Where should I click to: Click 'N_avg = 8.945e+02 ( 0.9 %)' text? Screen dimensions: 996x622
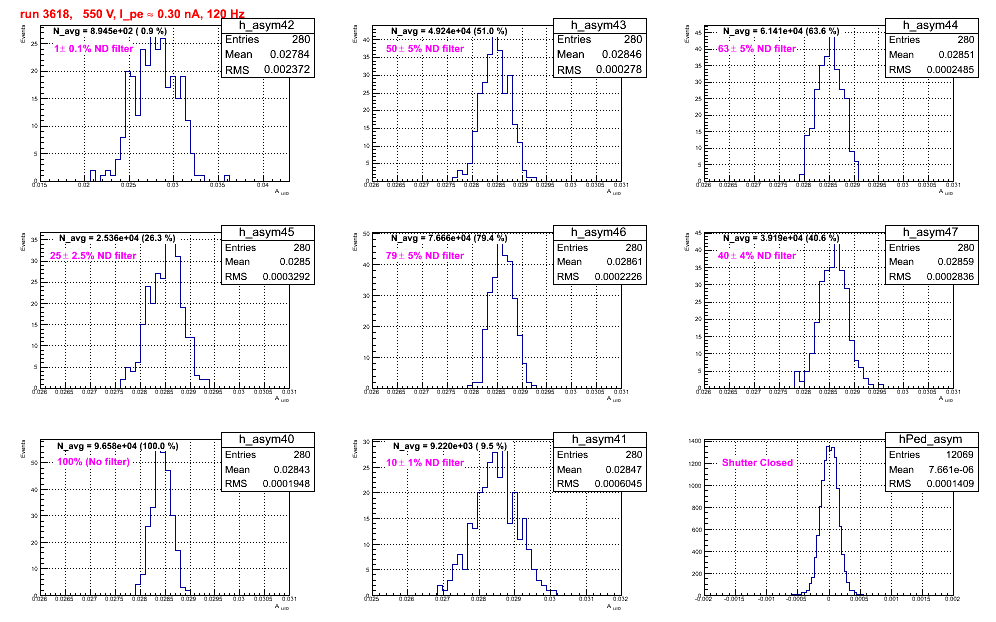click(110, 30)
